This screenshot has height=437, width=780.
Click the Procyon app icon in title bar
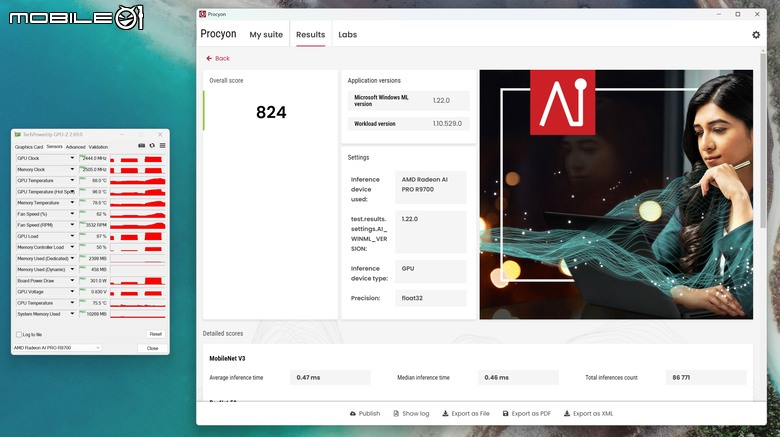[202, 14]
